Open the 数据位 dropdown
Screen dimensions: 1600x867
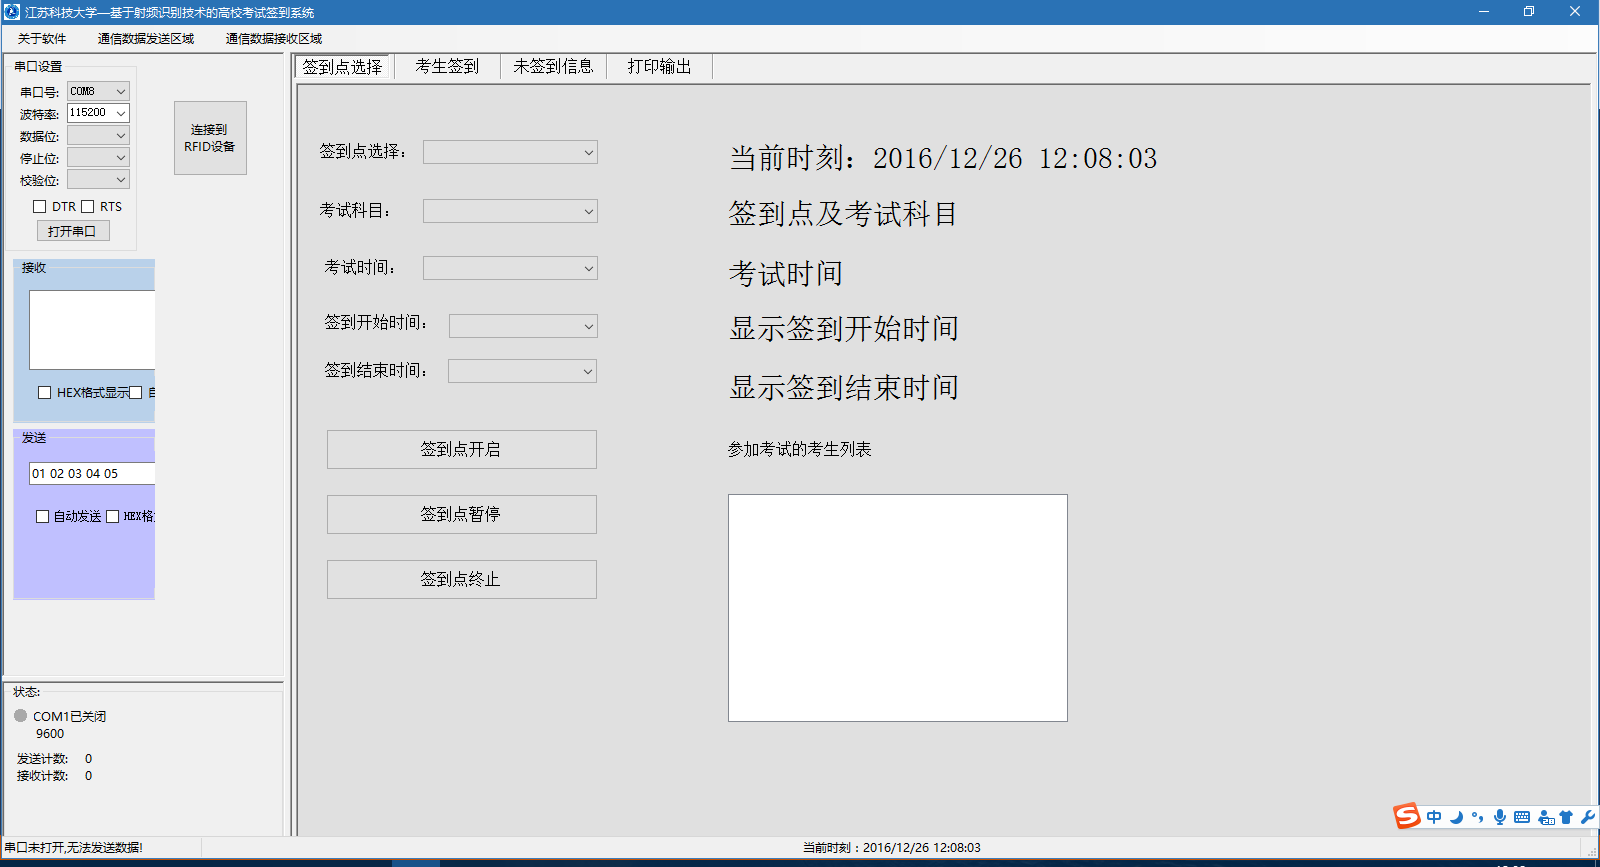click(98, 135)
